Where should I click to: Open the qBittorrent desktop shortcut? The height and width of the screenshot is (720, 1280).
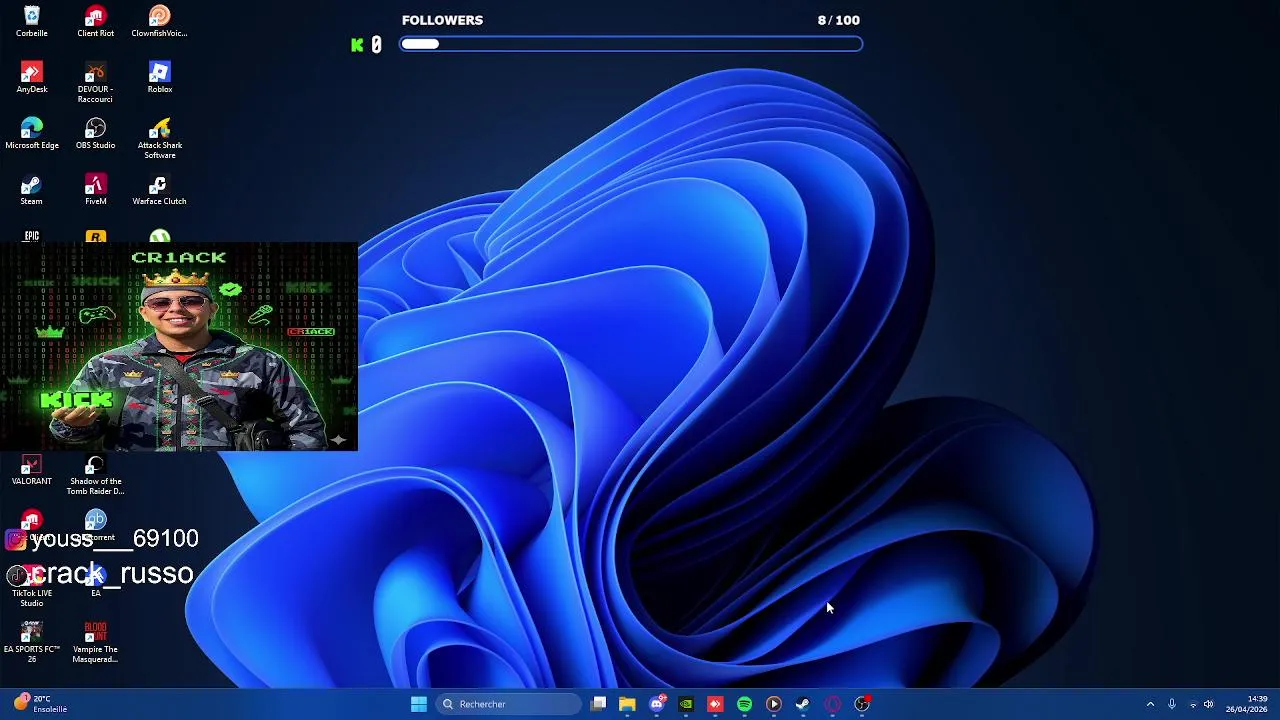pyautogui.click(x=95, y=526)
